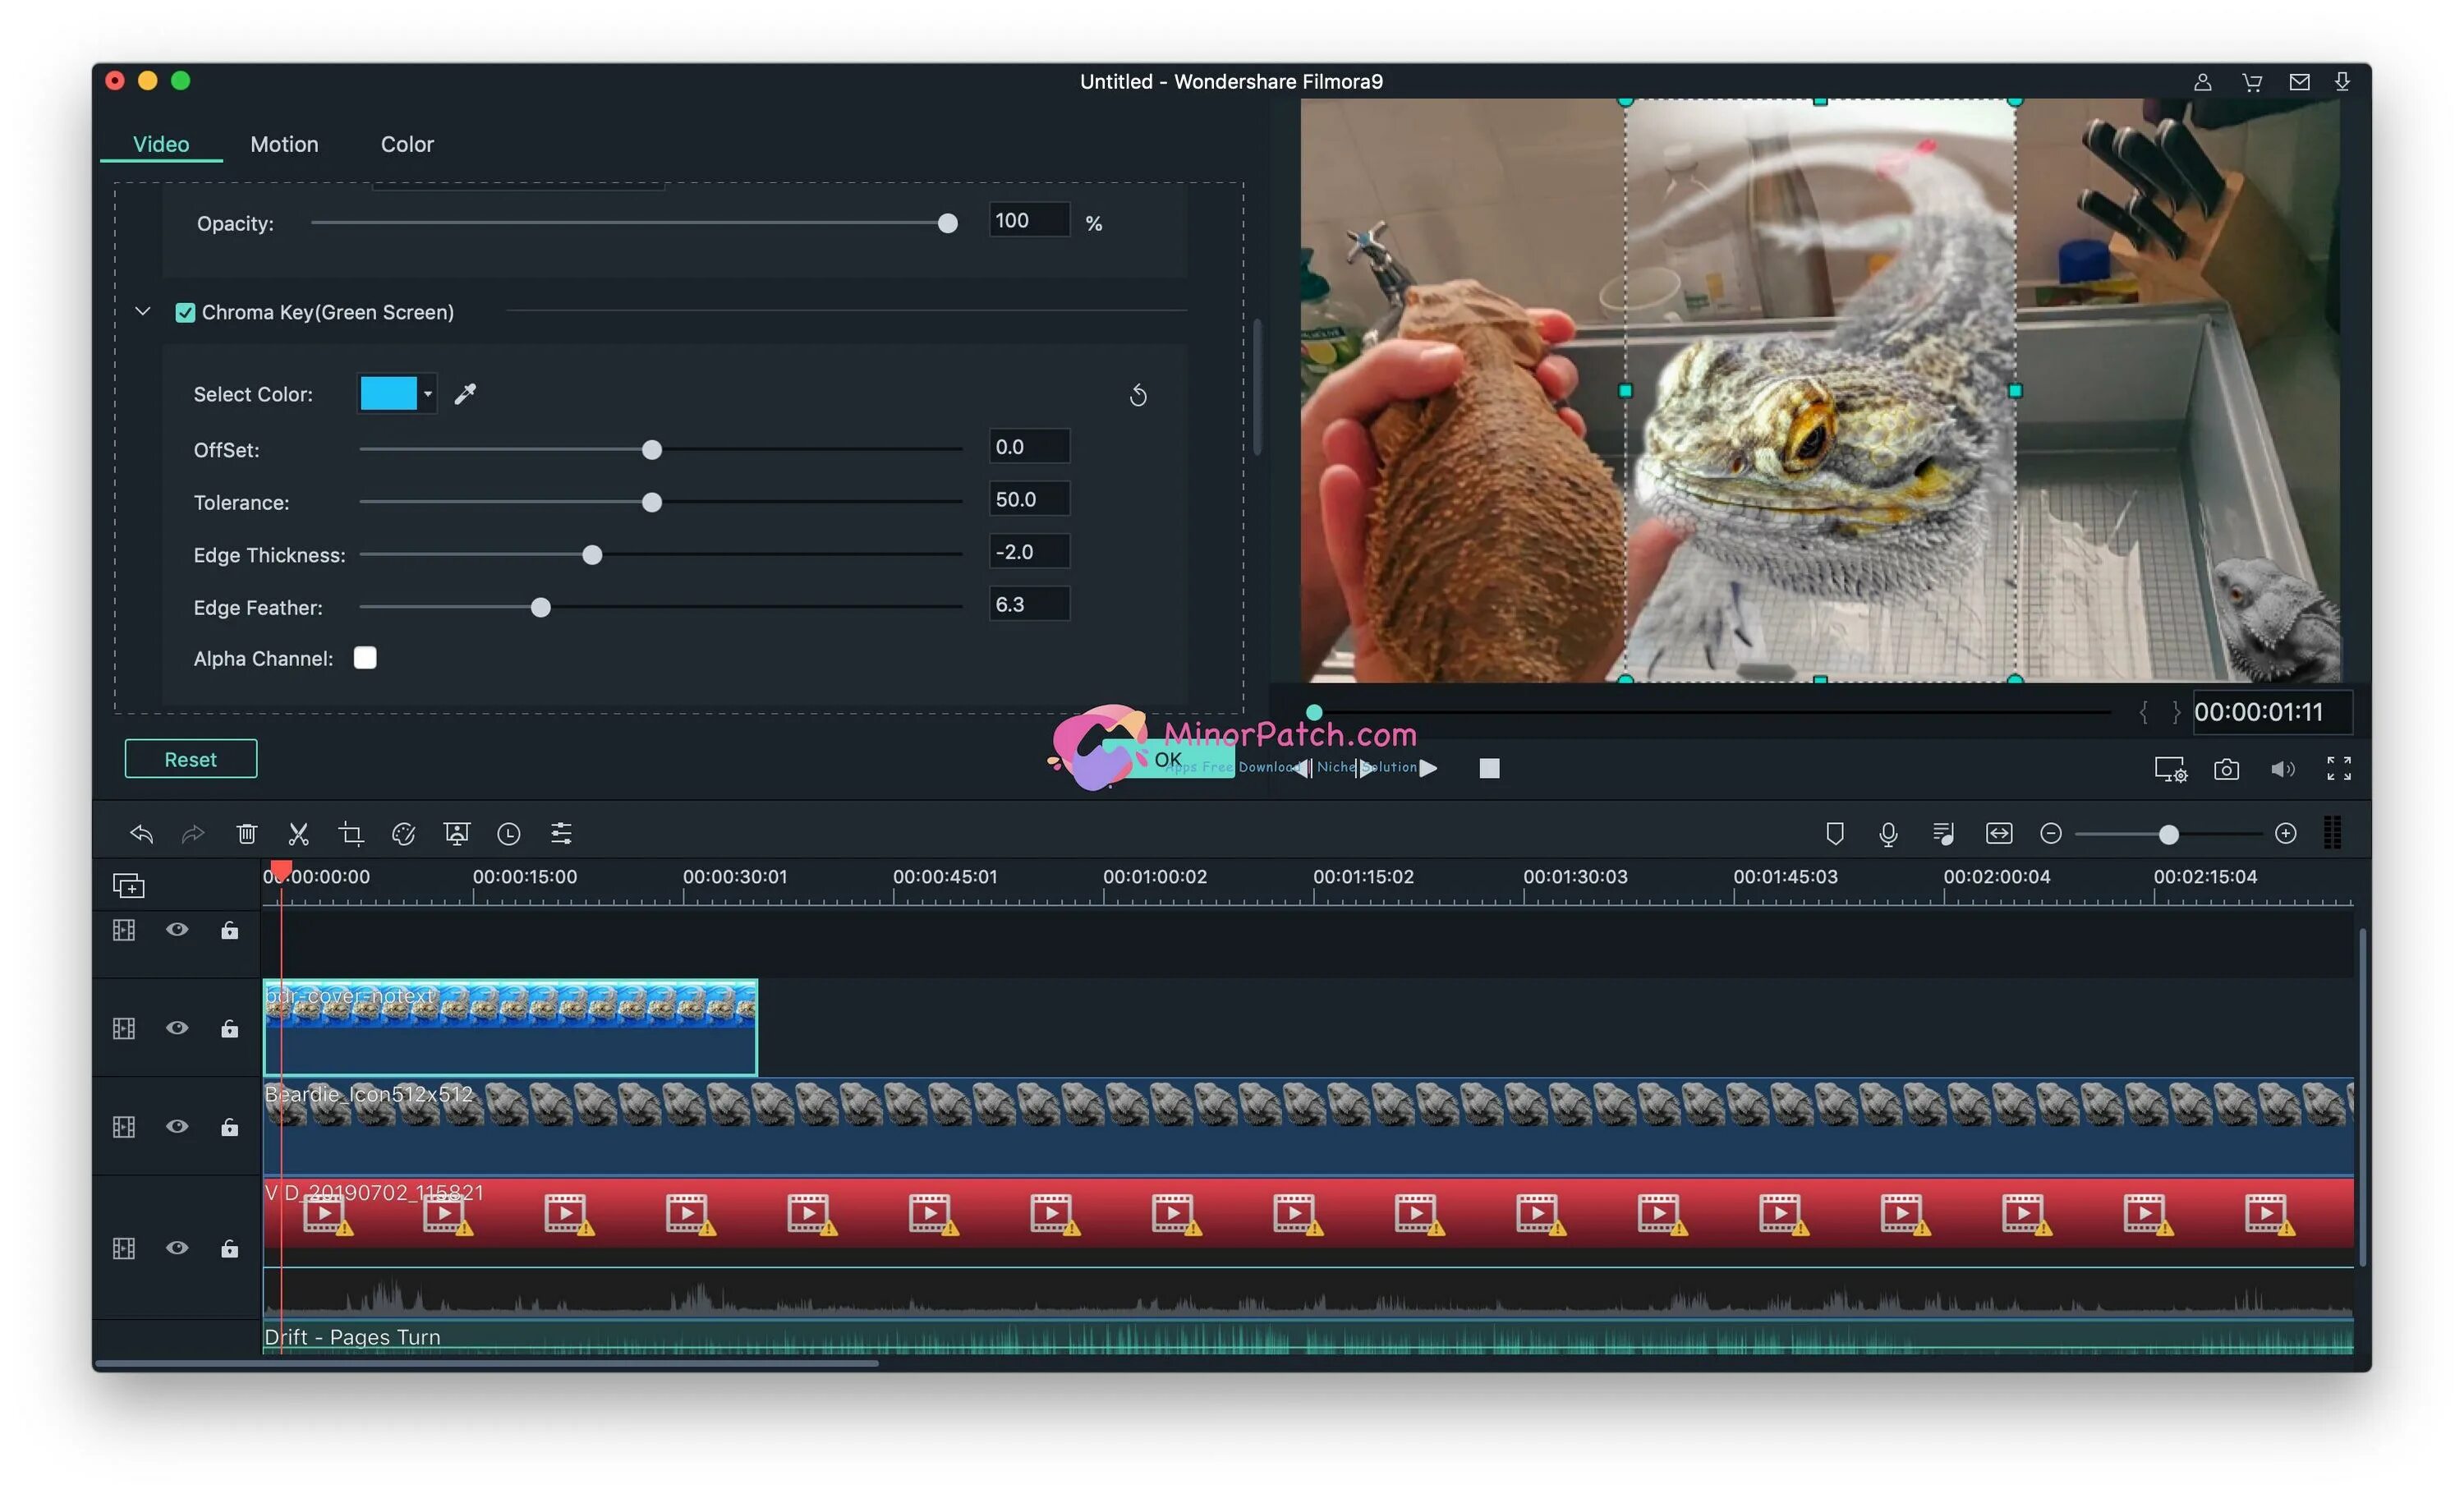The image size is (2464, 1494).
Task: Open the Select Color dropdown arrow
Action: coord(428,394)
